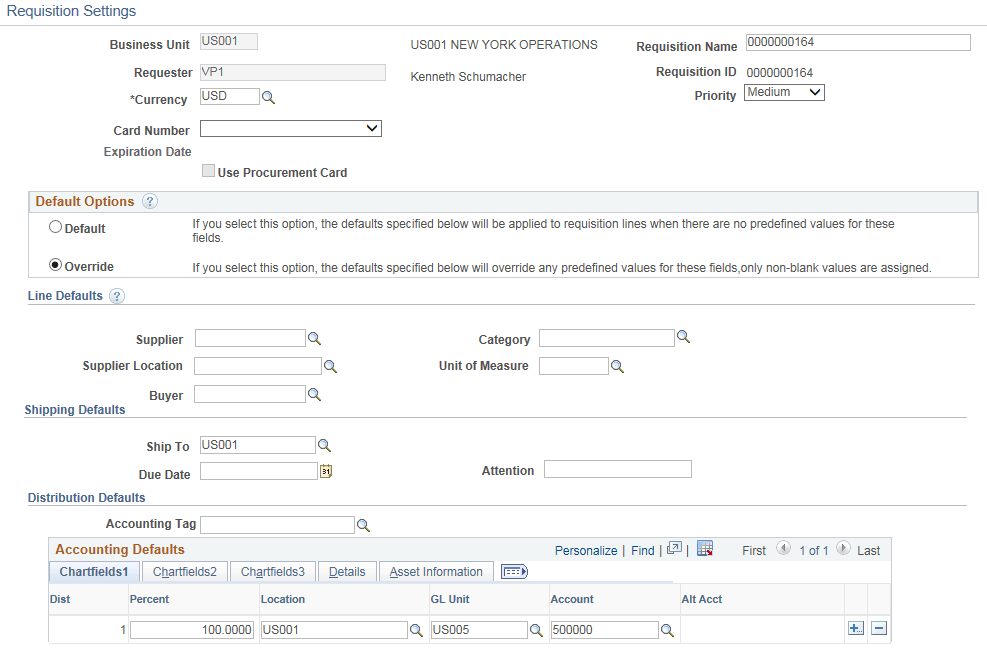Open the Category lookup magnifier
Screen dimensions: 987x660
pyautogui.click(x=684, y=338)
